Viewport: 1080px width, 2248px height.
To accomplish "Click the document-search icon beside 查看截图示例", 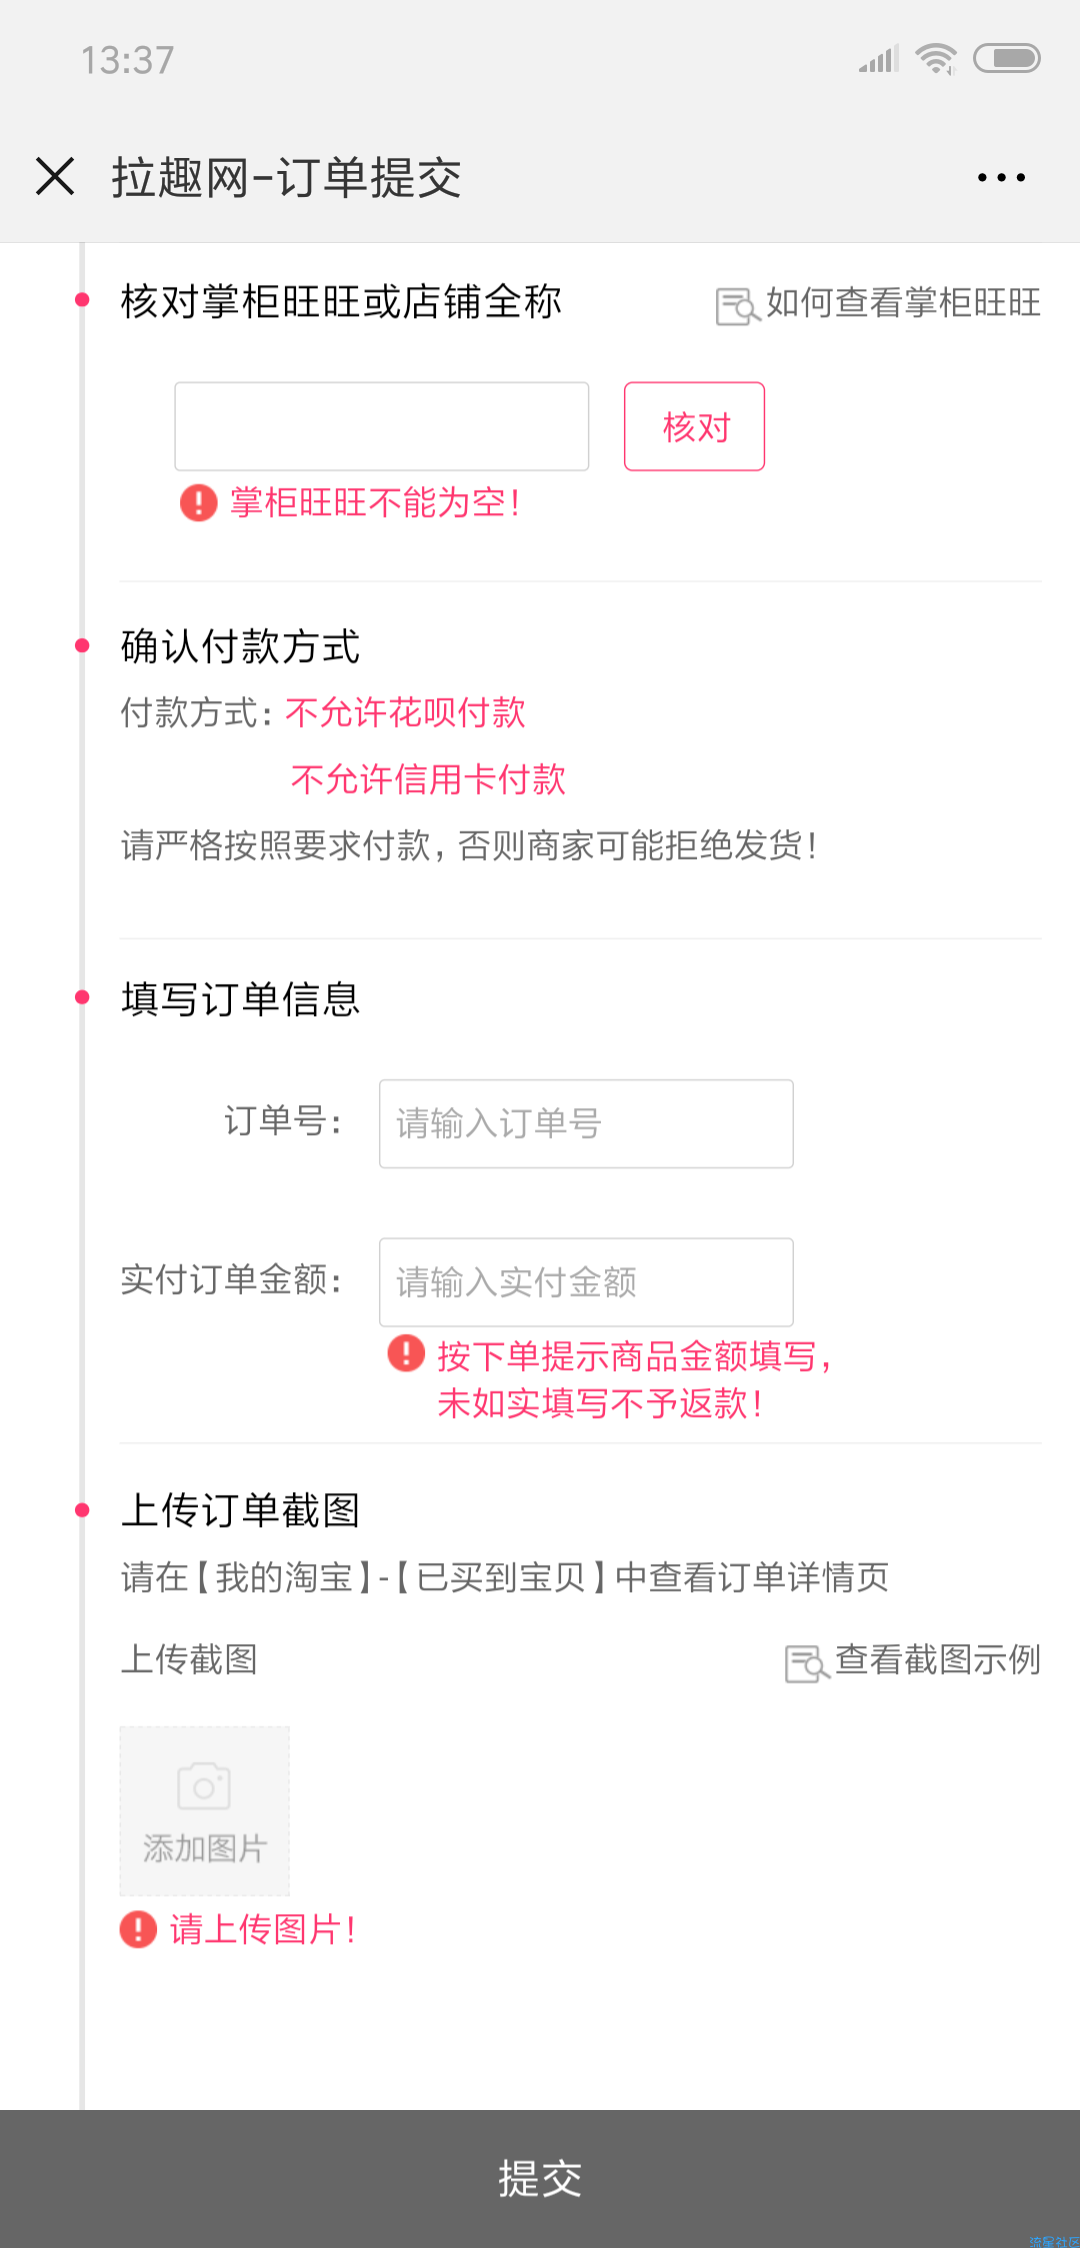I will tap(807, 1664).
